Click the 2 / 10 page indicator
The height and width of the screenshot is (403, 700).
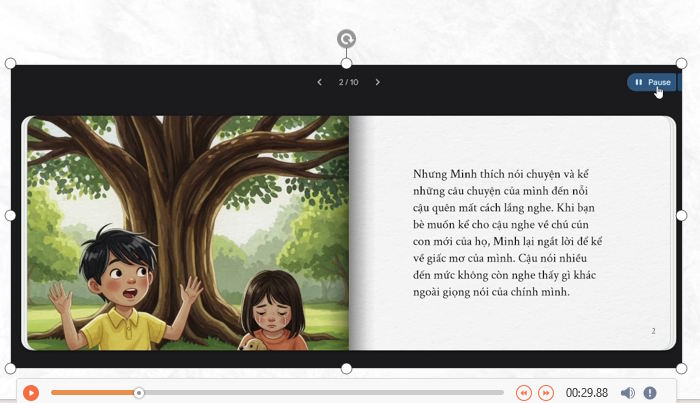pos(348,82)
